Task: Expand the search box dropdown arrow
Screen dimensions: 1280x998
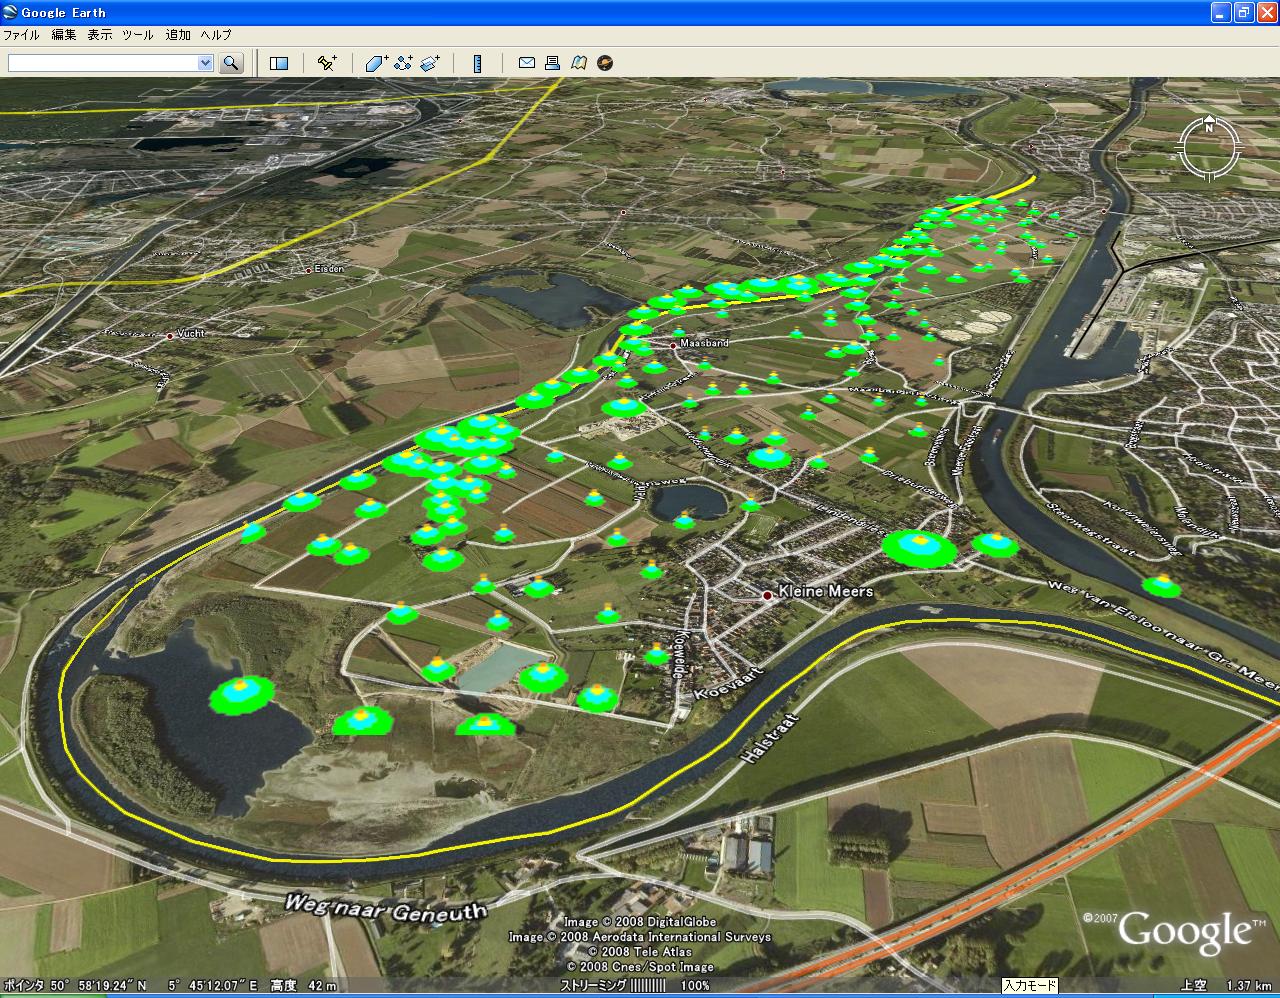Action: click(x=205, y=63)
